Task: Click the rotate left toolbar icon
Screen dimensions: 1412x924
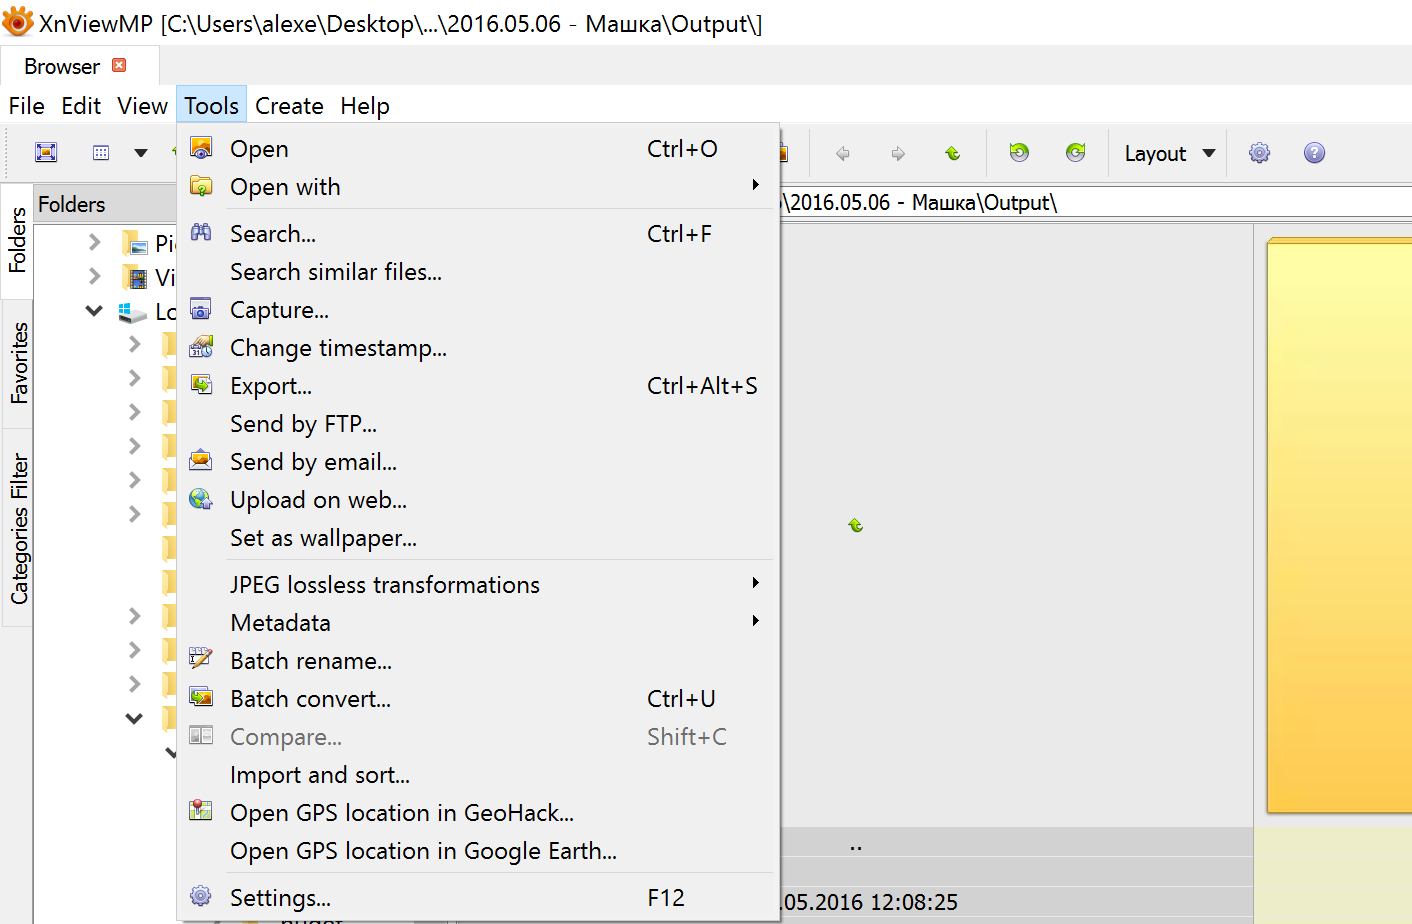Action: (1019, 152)
